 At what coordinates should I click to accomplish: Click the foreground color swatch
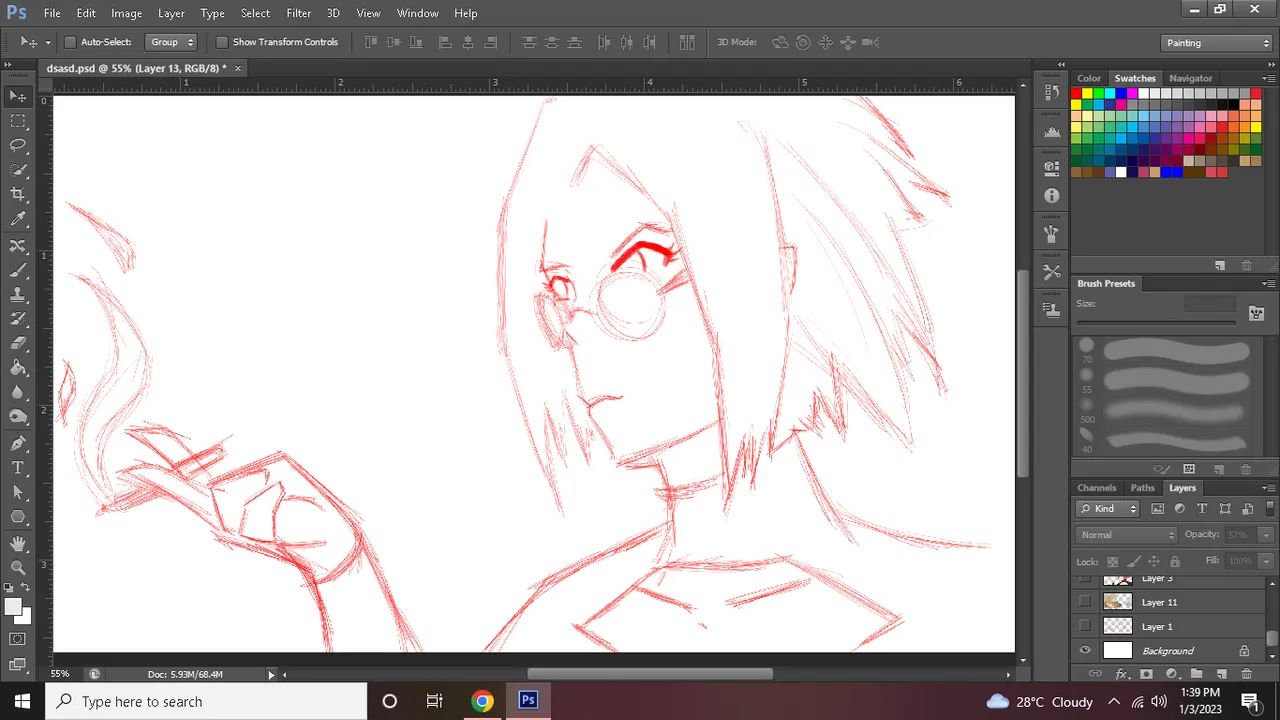tap(14, 607)
